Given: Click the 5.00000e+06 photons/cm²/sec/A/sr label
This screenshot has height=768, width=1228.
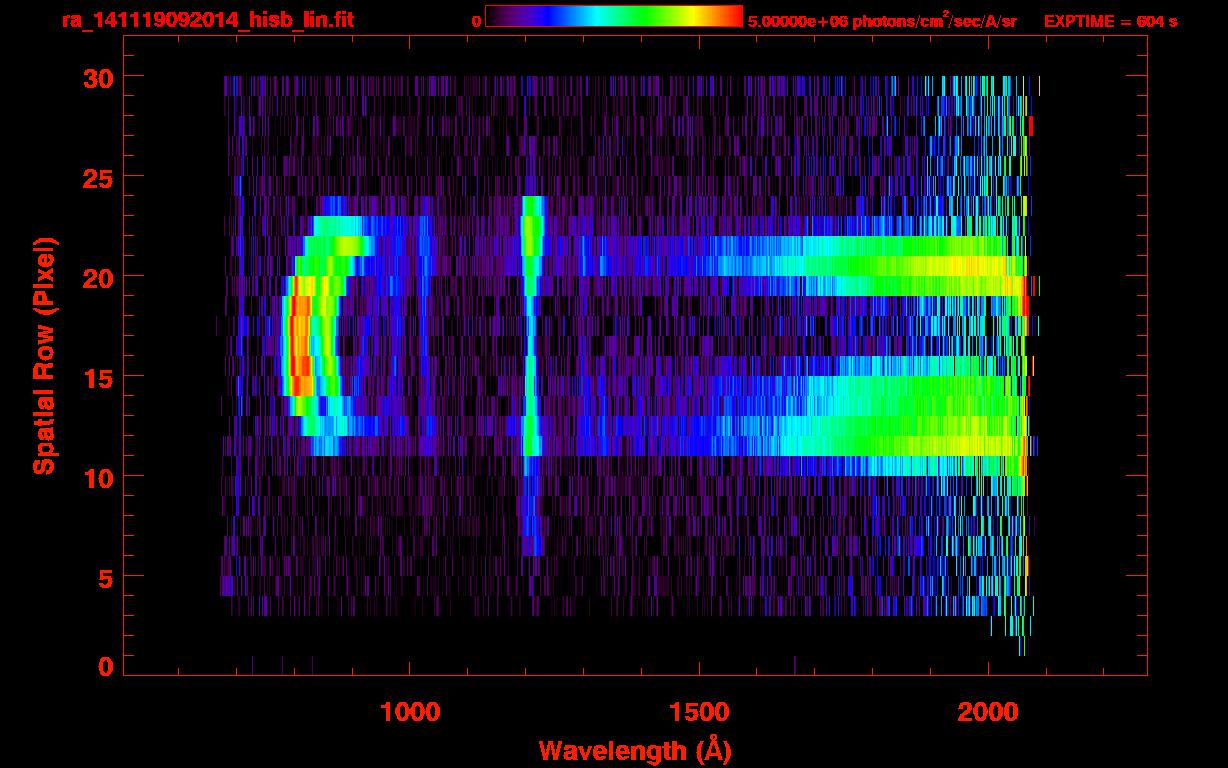Looking at the screenshot, I should pyautogui.click(x=882, y=20).
